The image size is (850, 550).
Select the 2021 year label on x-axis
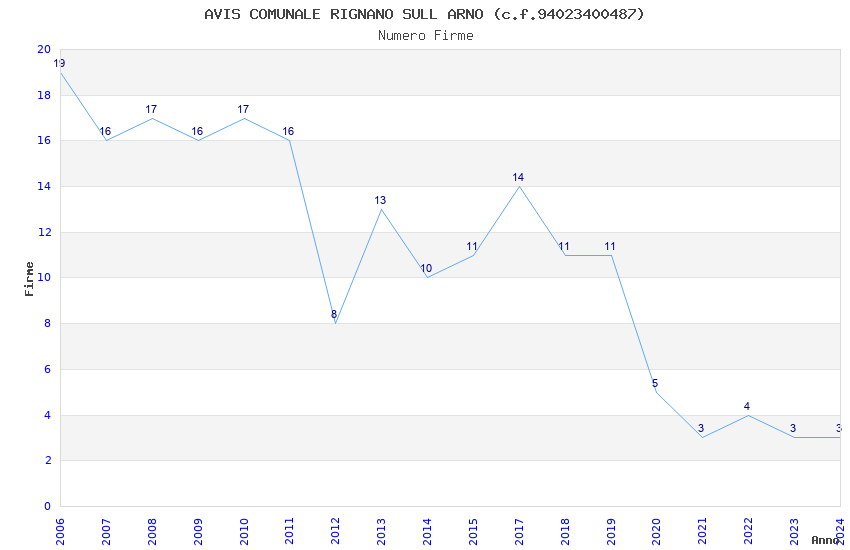click(x=703, y=531)
